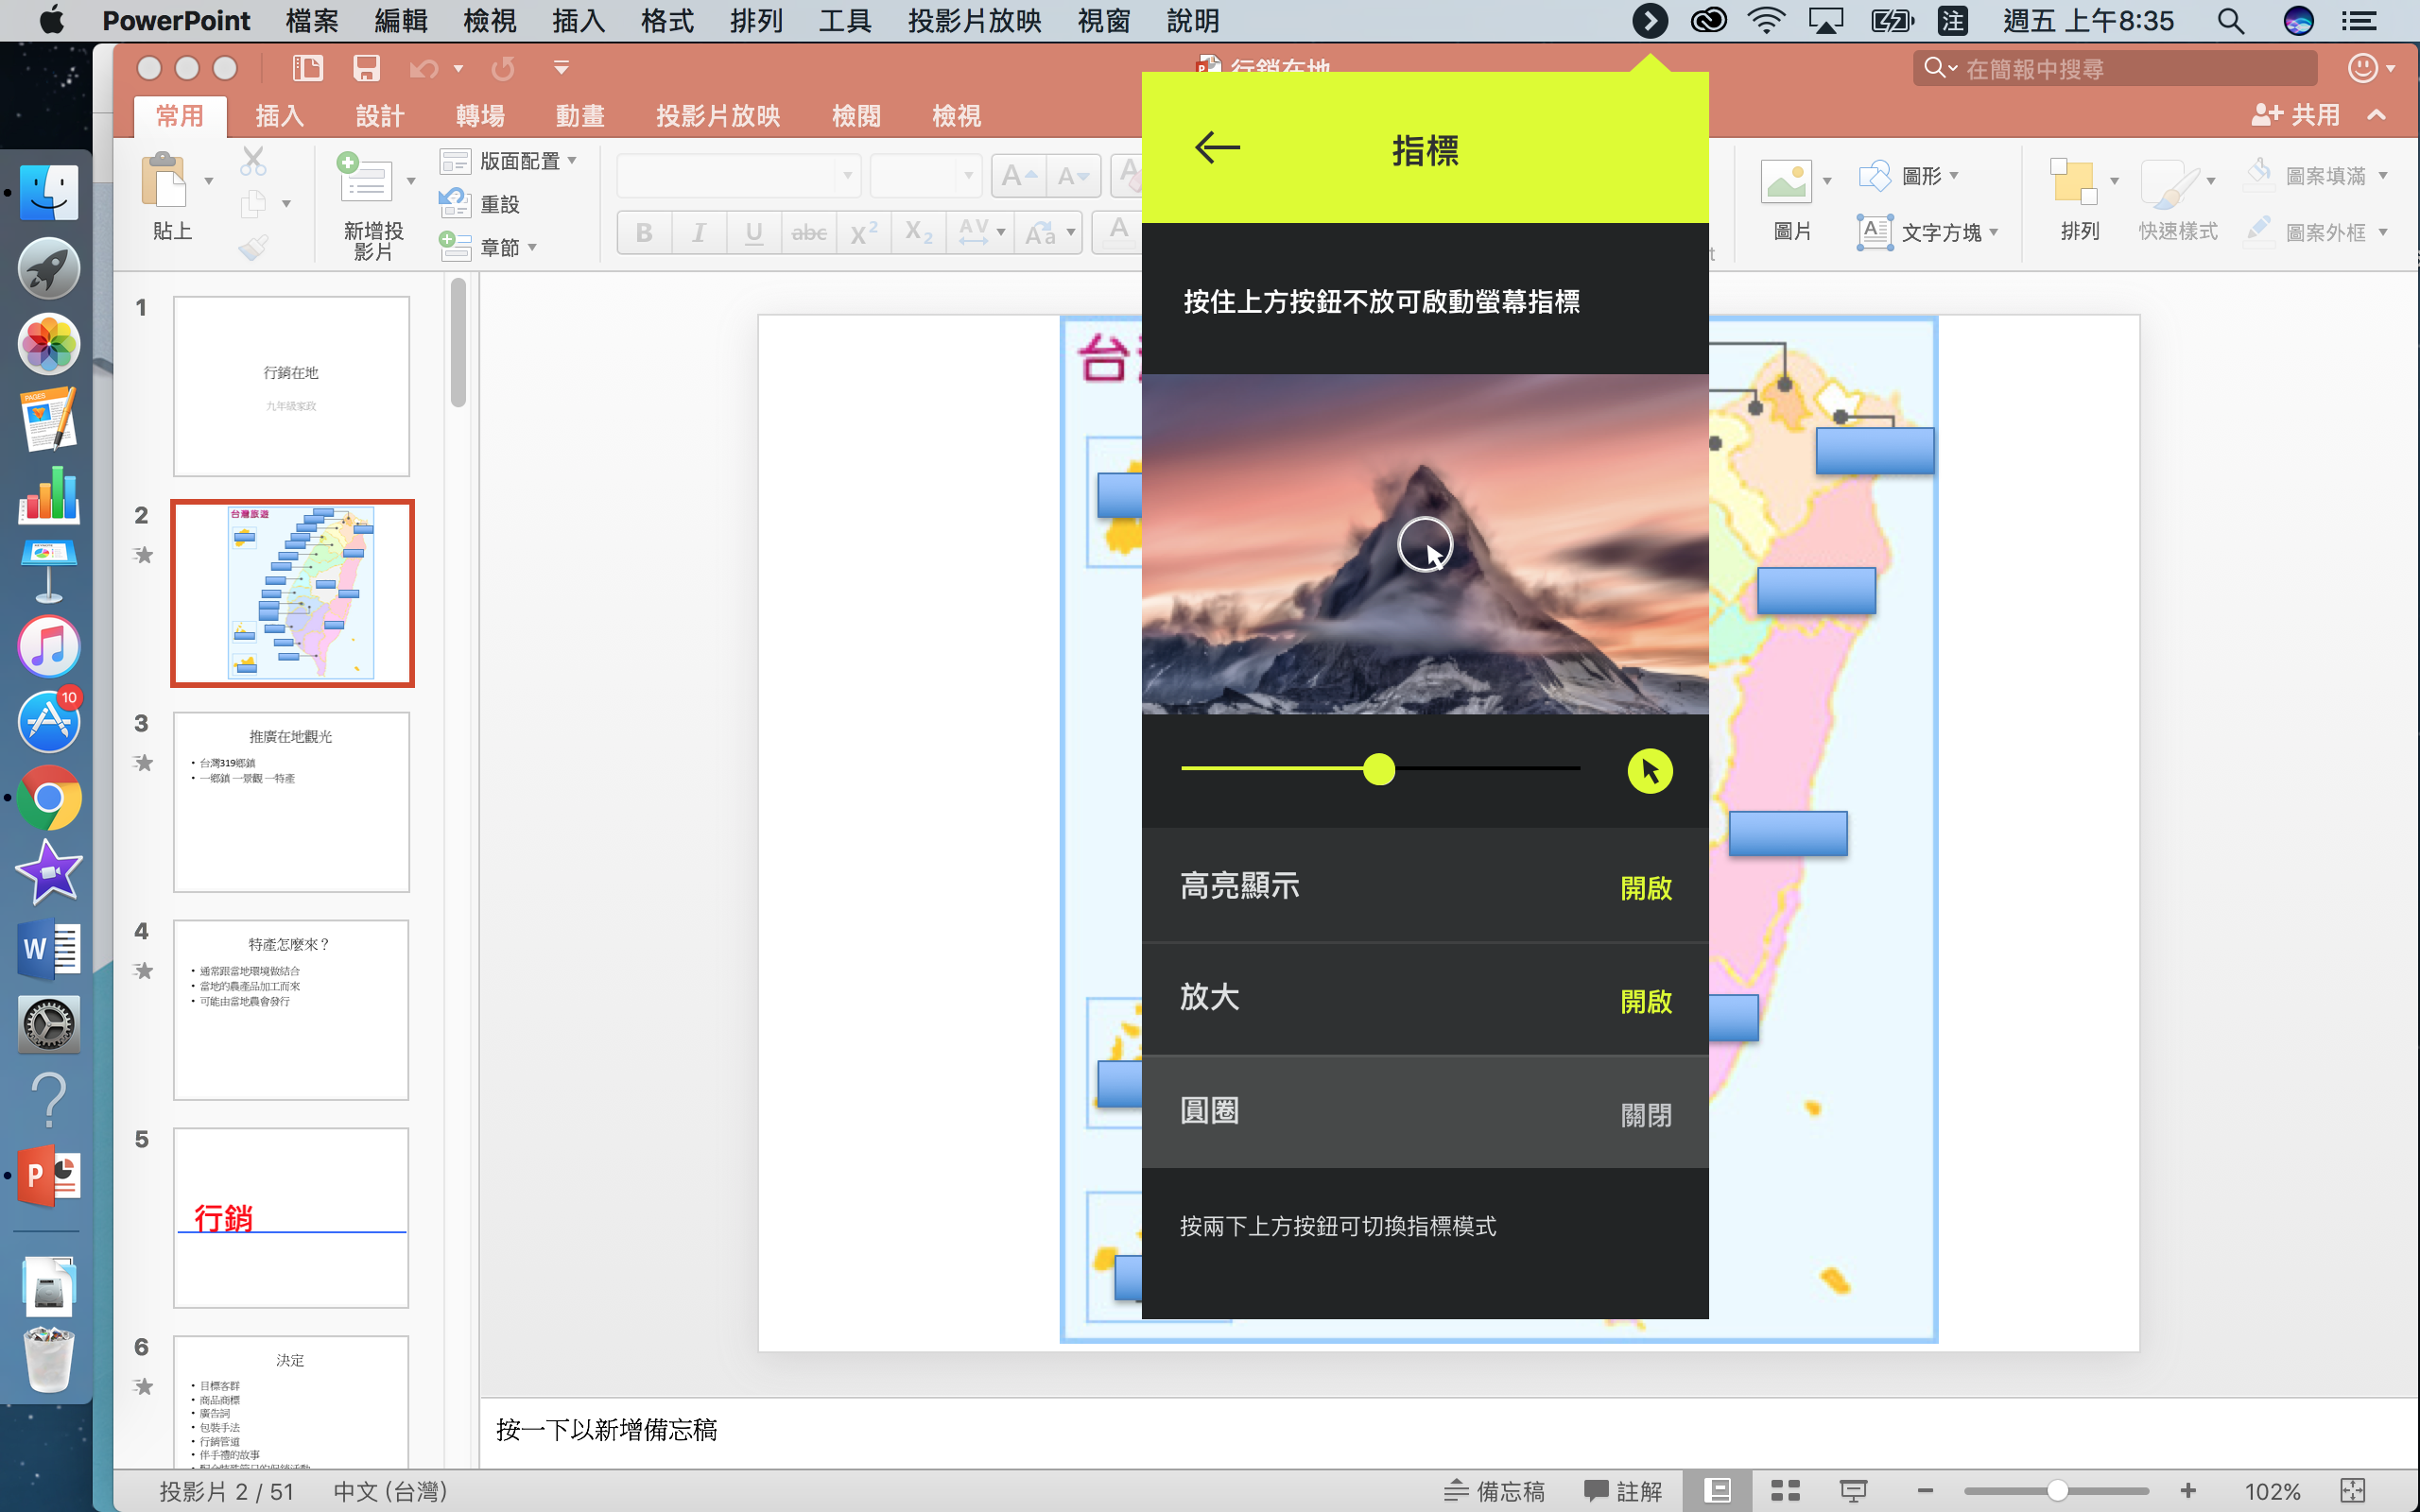
Task: Click the Underline U button
Action: pos(754,233)
